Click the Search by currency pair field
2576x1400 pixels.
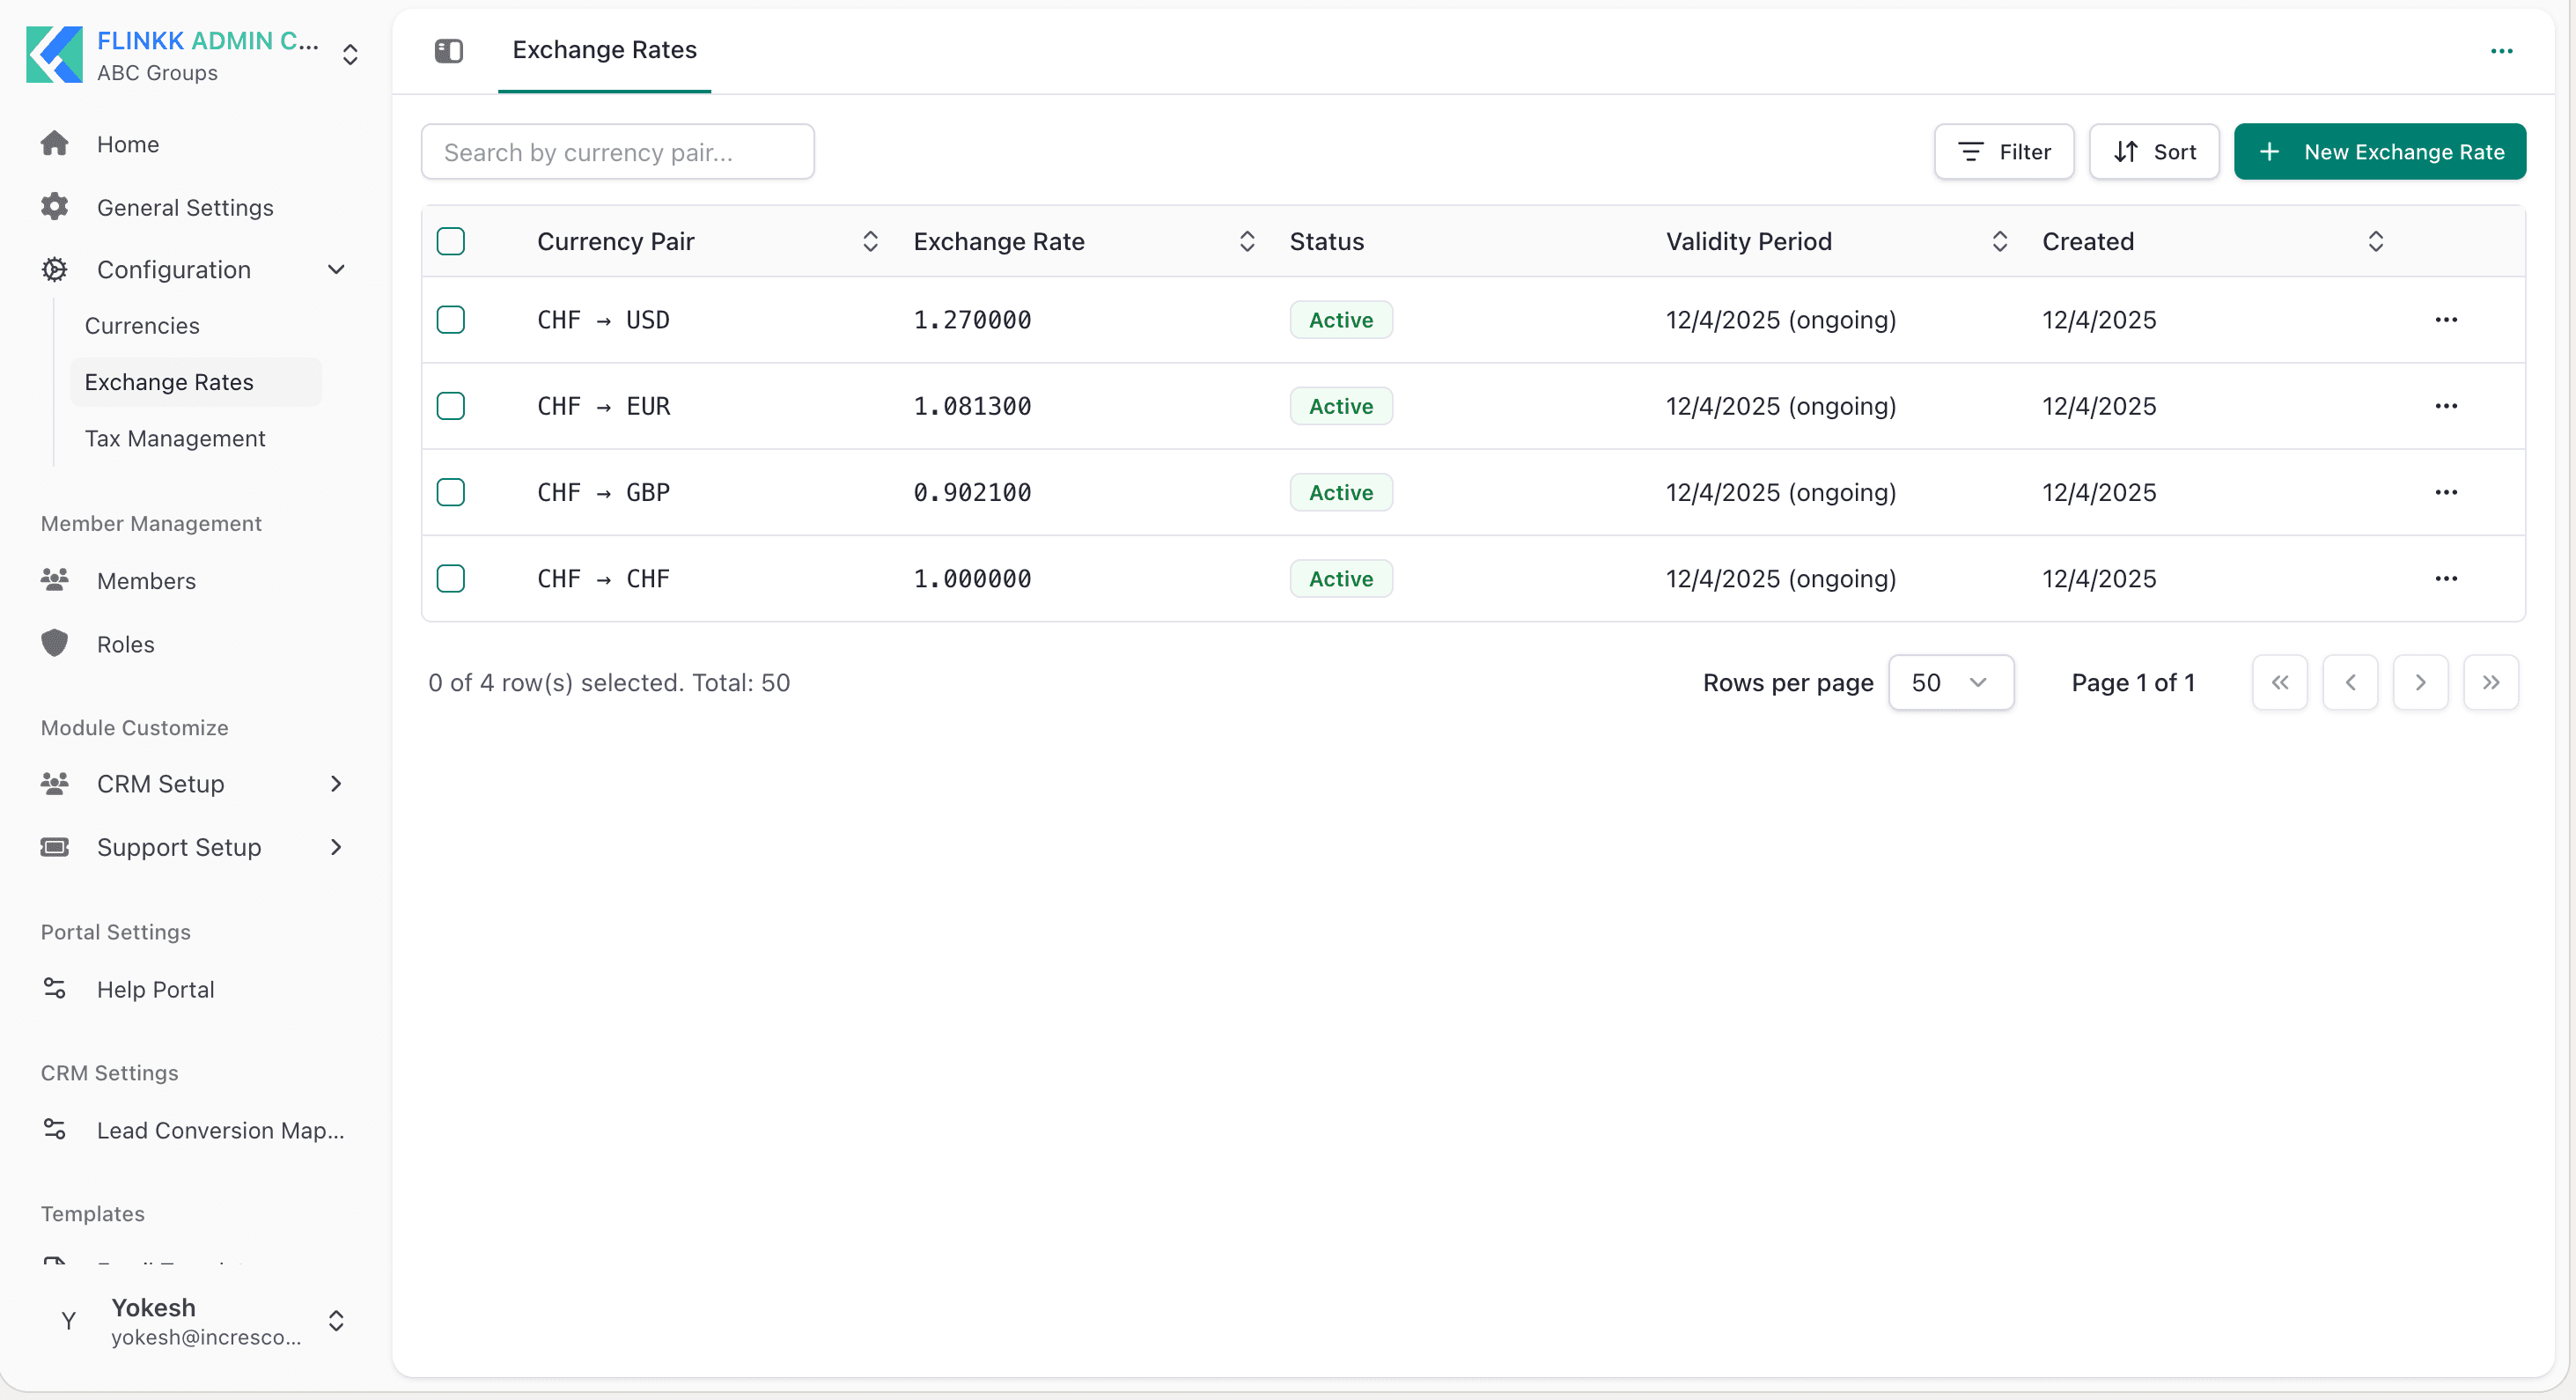(x=617, y=152)
